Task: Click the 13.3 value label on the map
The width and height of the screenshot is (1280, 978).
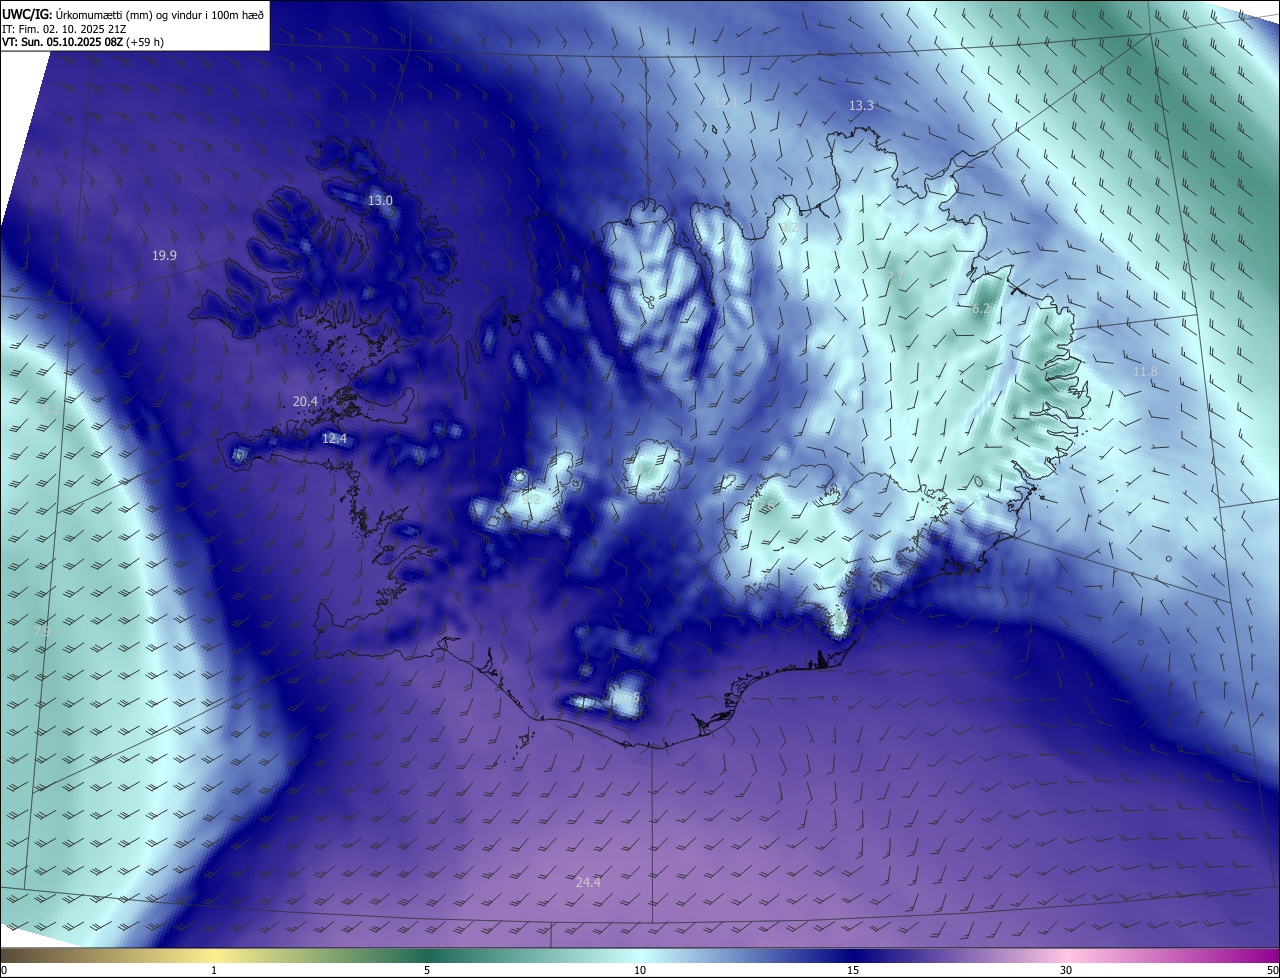Action: (x=861, y=105)
